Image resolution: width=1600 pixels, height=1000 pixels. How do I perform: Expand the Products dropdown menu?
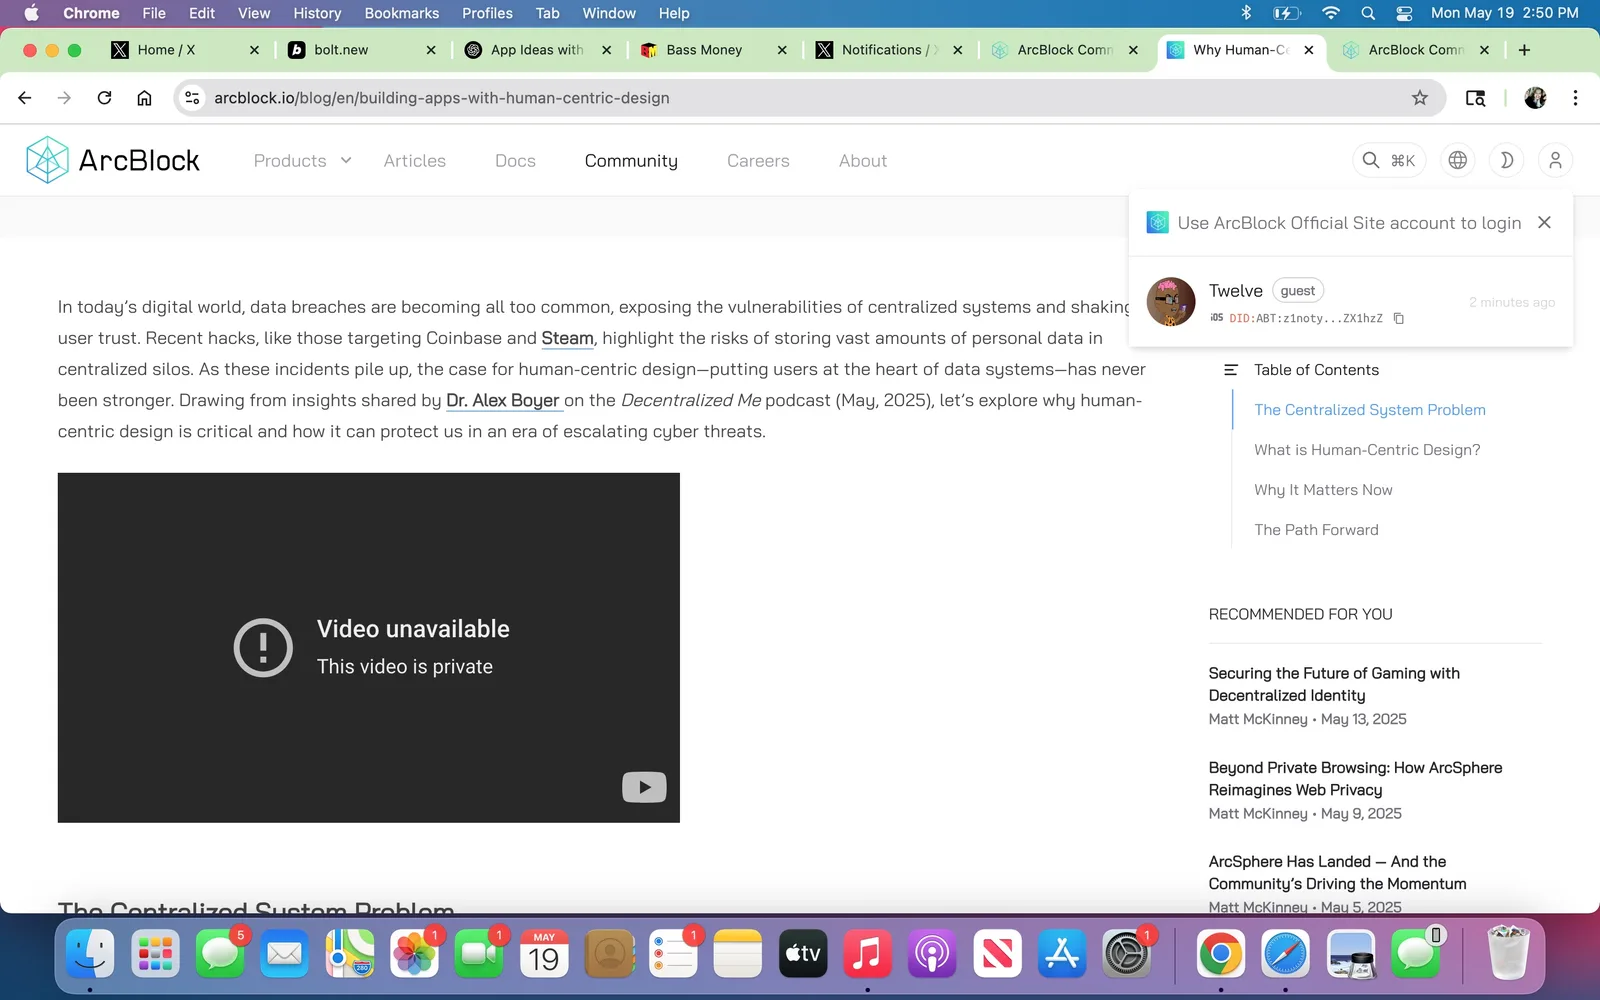(302, 161)
